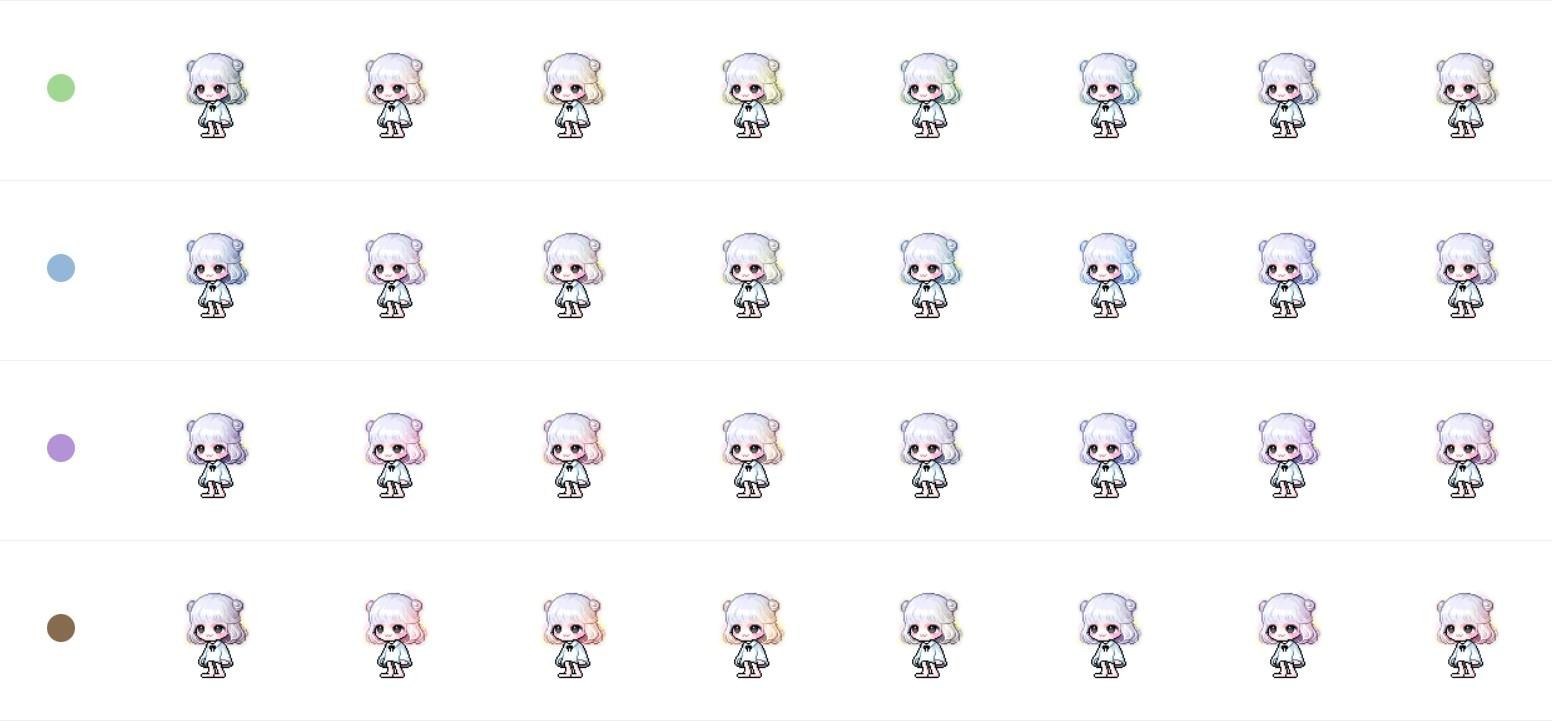Pick fifth character in purple row

click(930, 455)
